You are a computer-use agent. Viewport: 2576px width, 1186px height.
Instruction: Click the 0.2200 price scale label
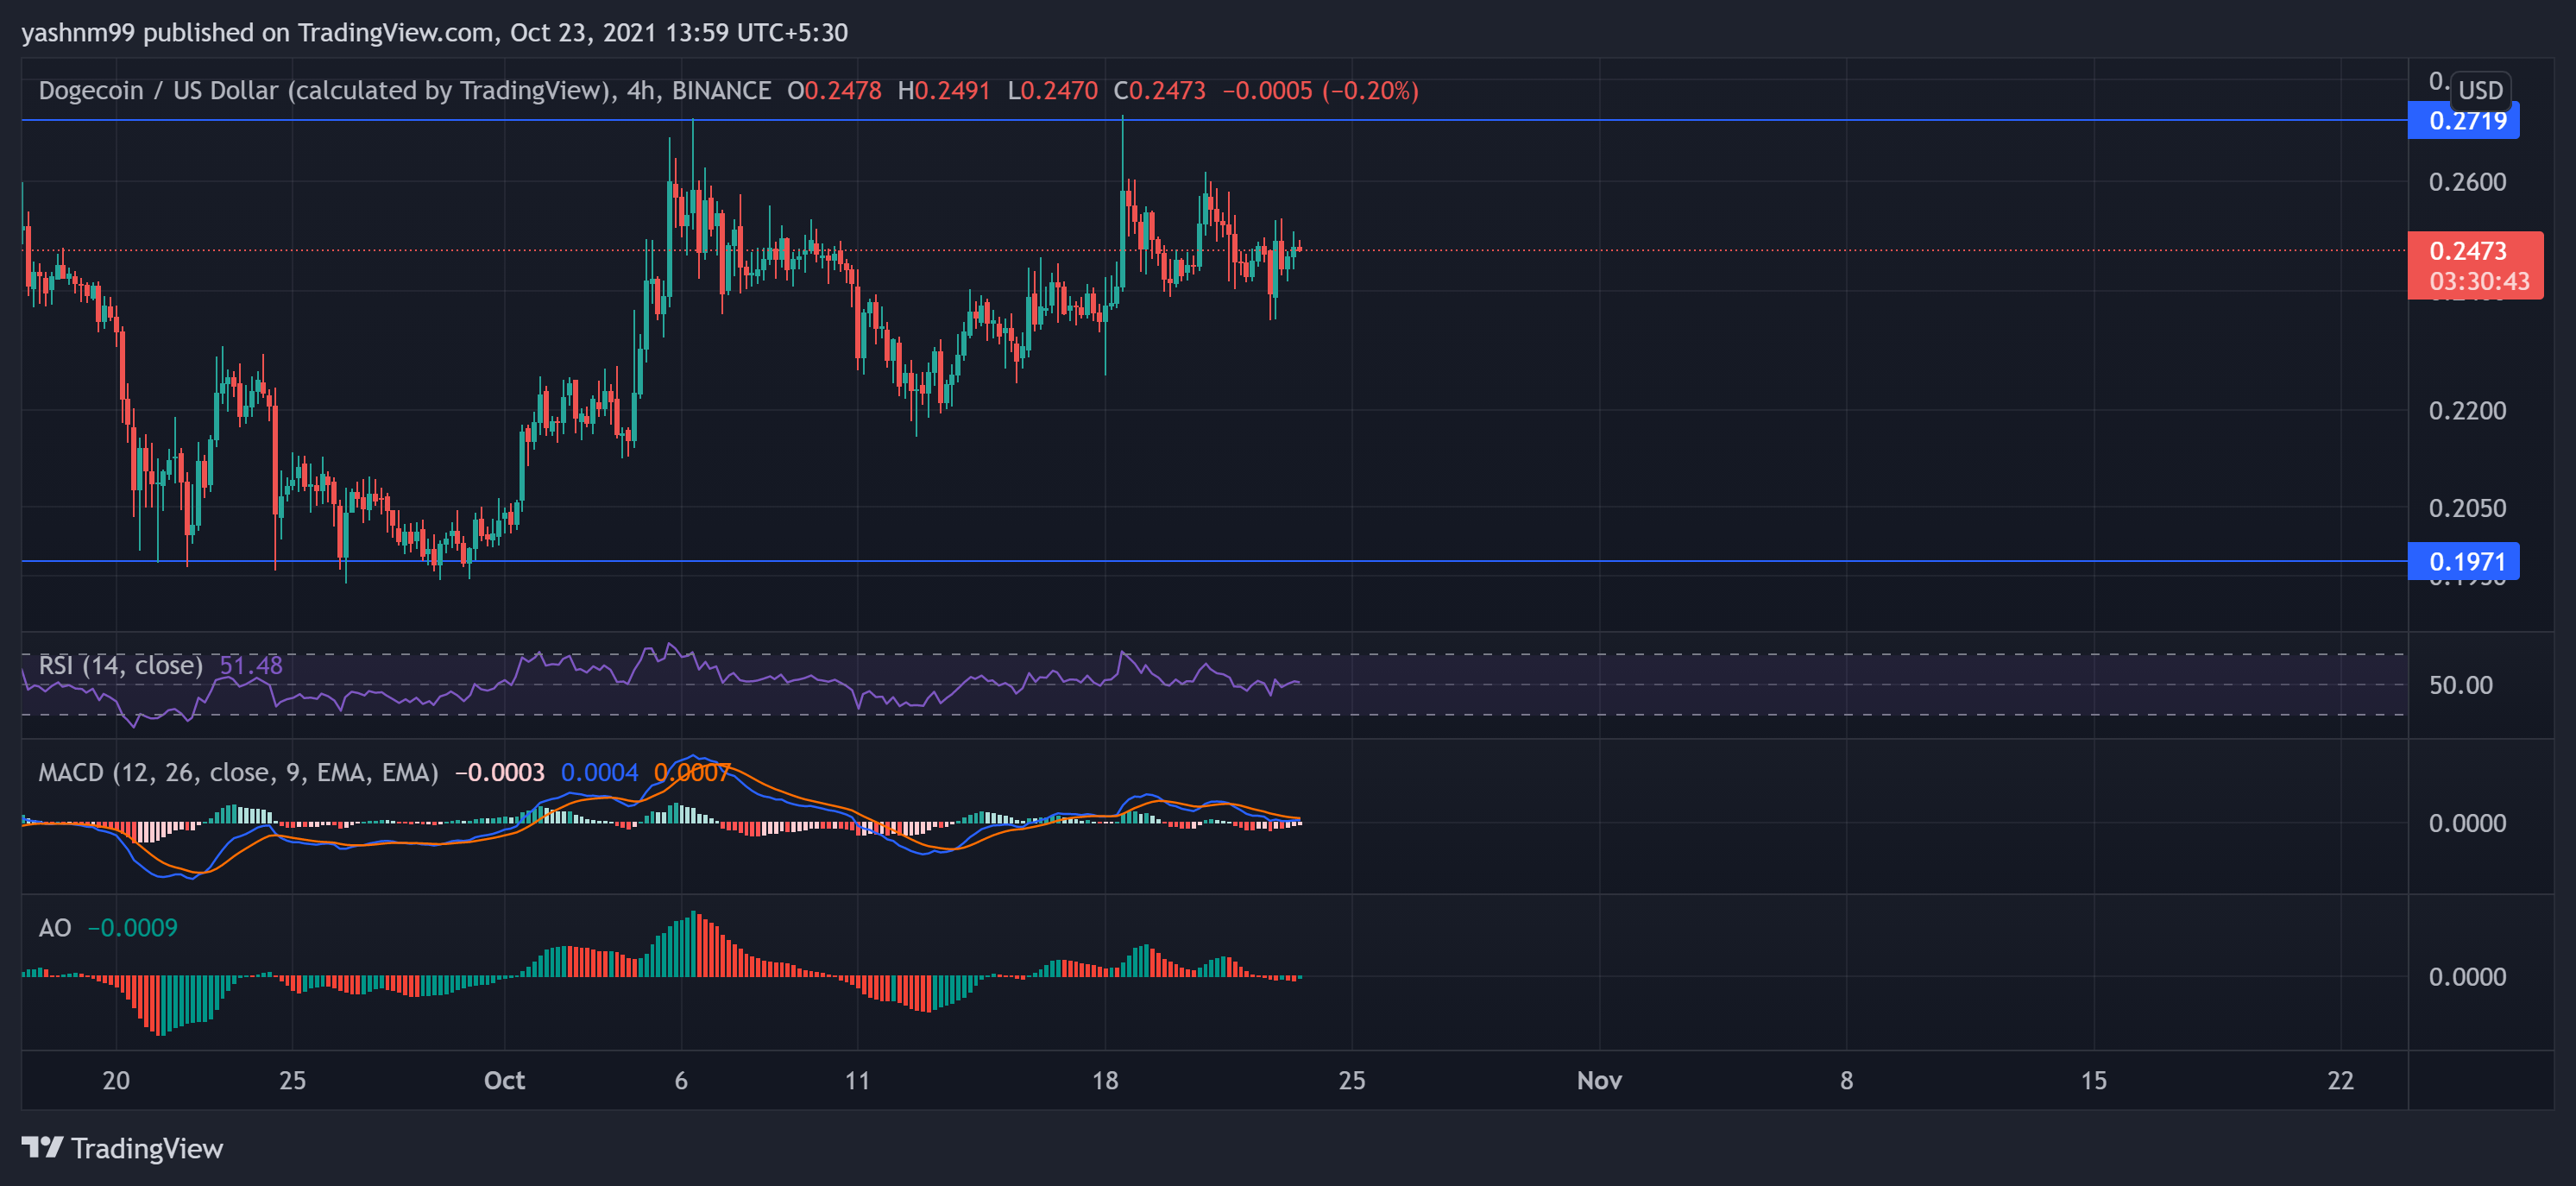pyautogui.click(x=2467, y=410)
